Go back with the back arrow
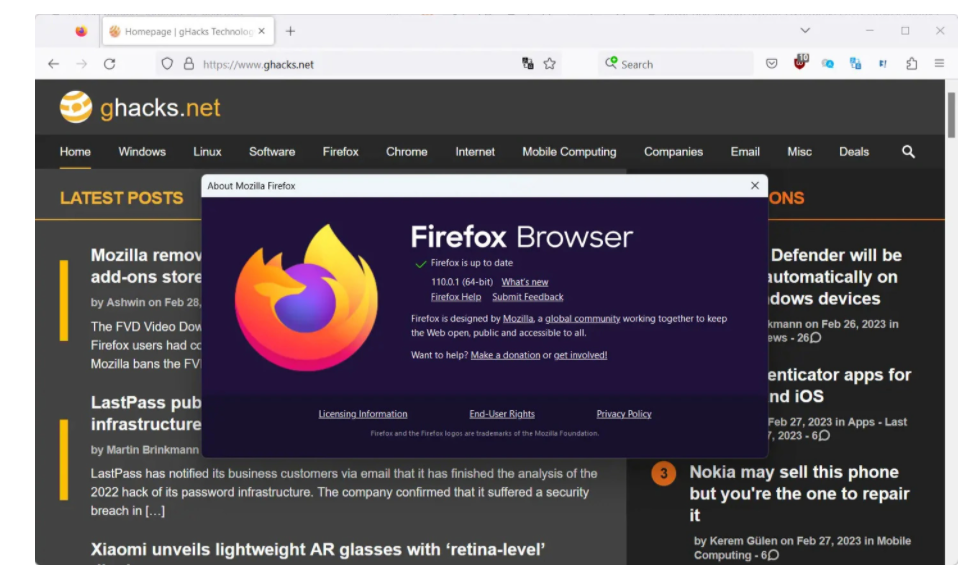The image size is (958, 580). tap(54, 63)
